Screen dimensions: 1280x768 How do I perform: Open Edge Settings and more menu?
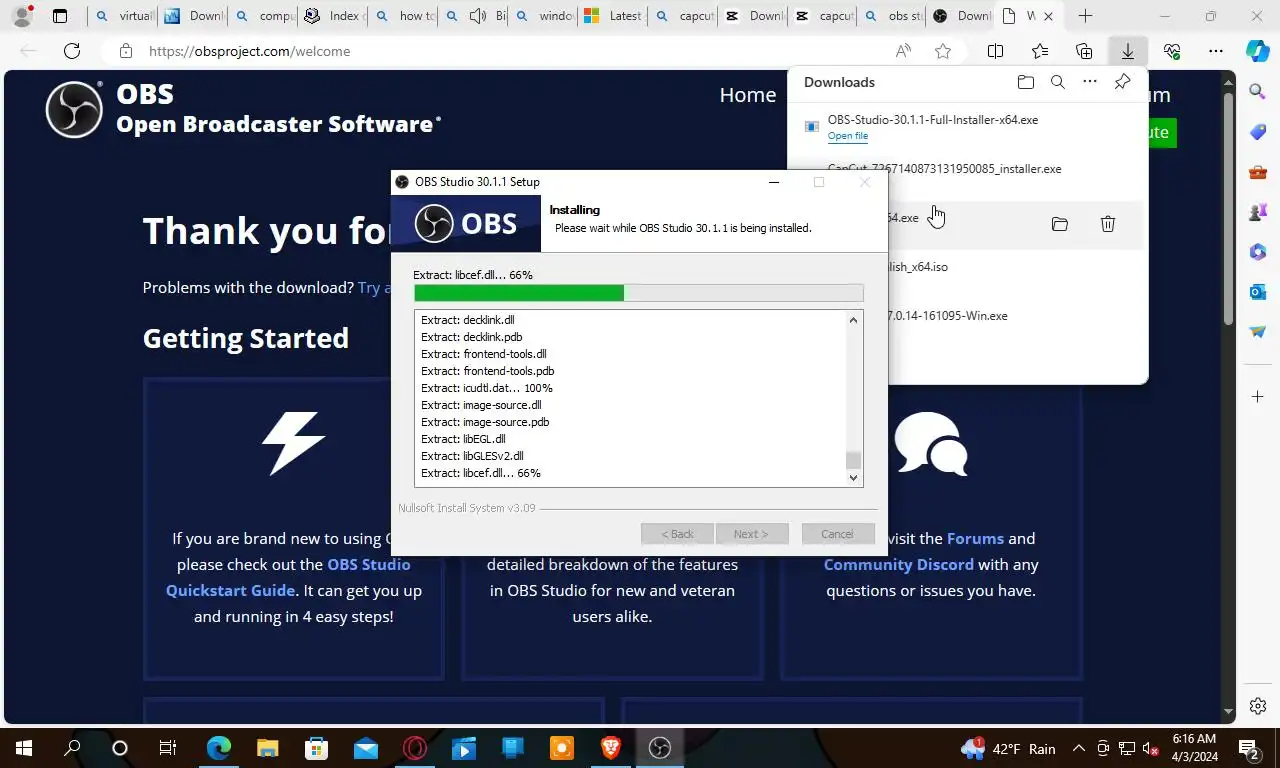click(1216, 51)
